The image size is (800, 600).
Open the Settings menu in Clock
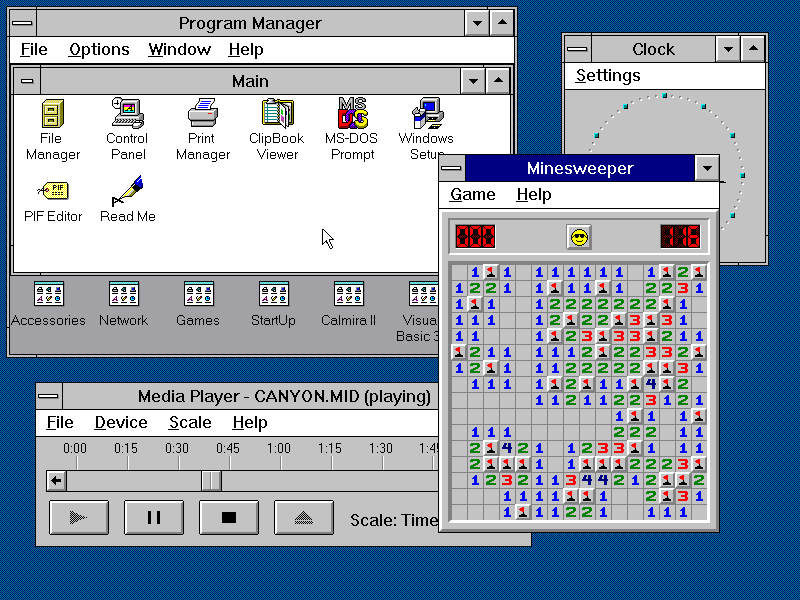tap(608, 75)
